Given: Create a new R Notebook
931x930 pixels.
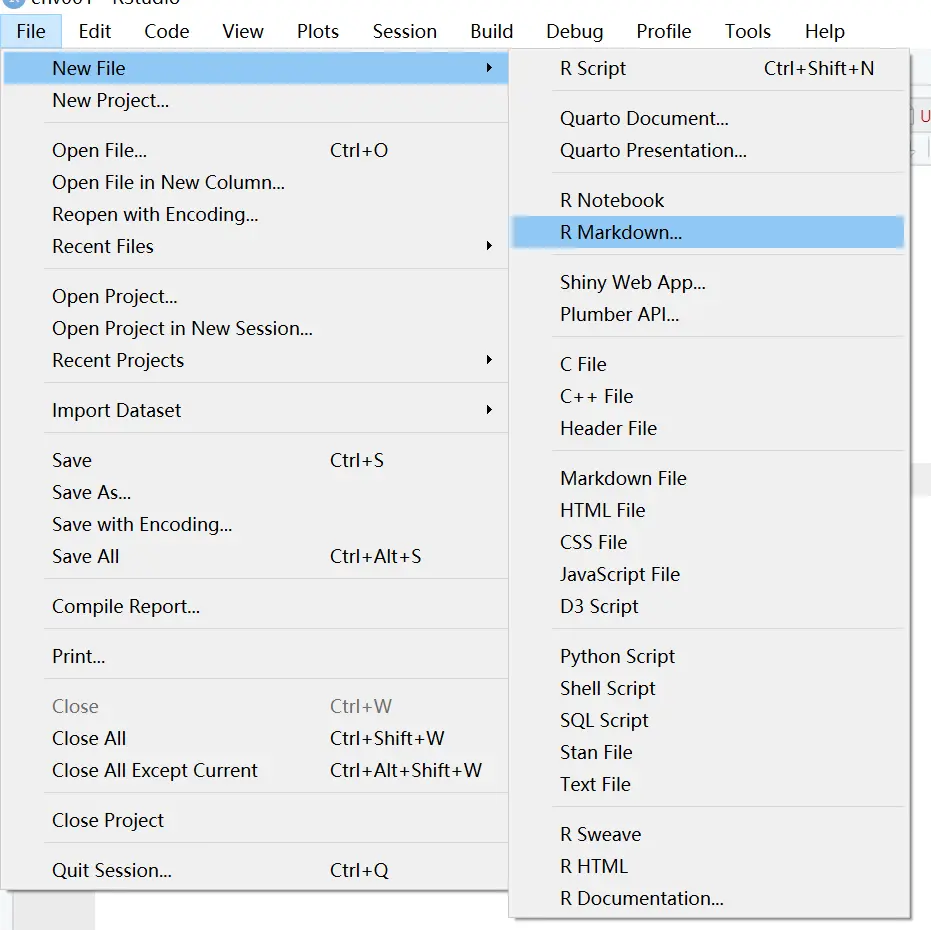Looking at the screenshot, I should [x=708, y=200].
